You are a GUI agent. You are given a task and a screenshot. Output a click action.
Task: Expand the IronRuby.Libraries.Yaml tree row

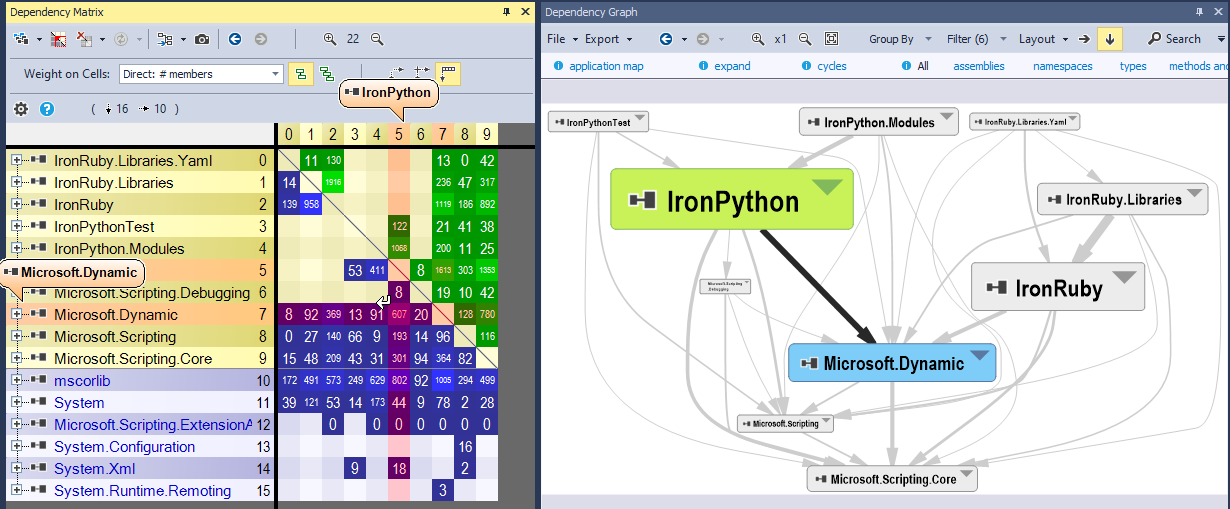[16, 160]
